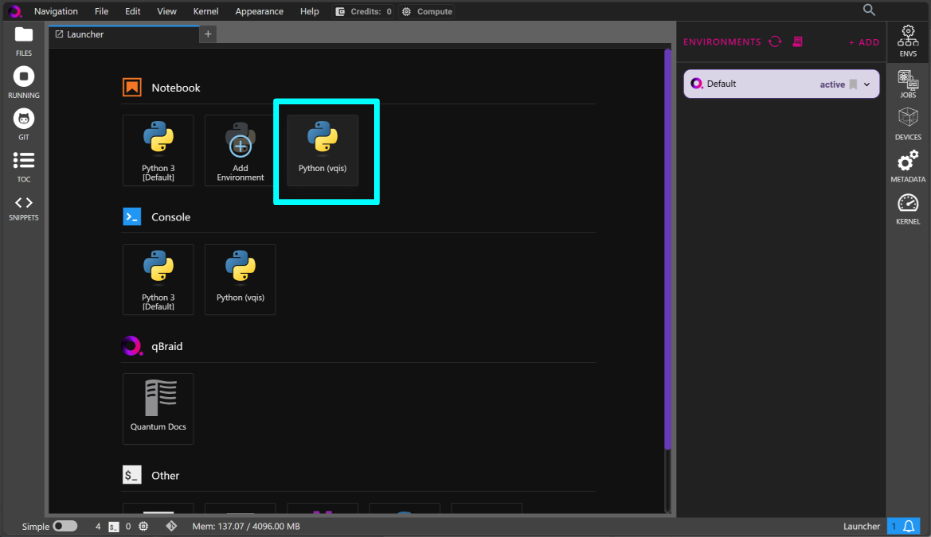931x537 pixels.
Task: Launch Python 3 [Default] notebook
Action: (158, 150)
